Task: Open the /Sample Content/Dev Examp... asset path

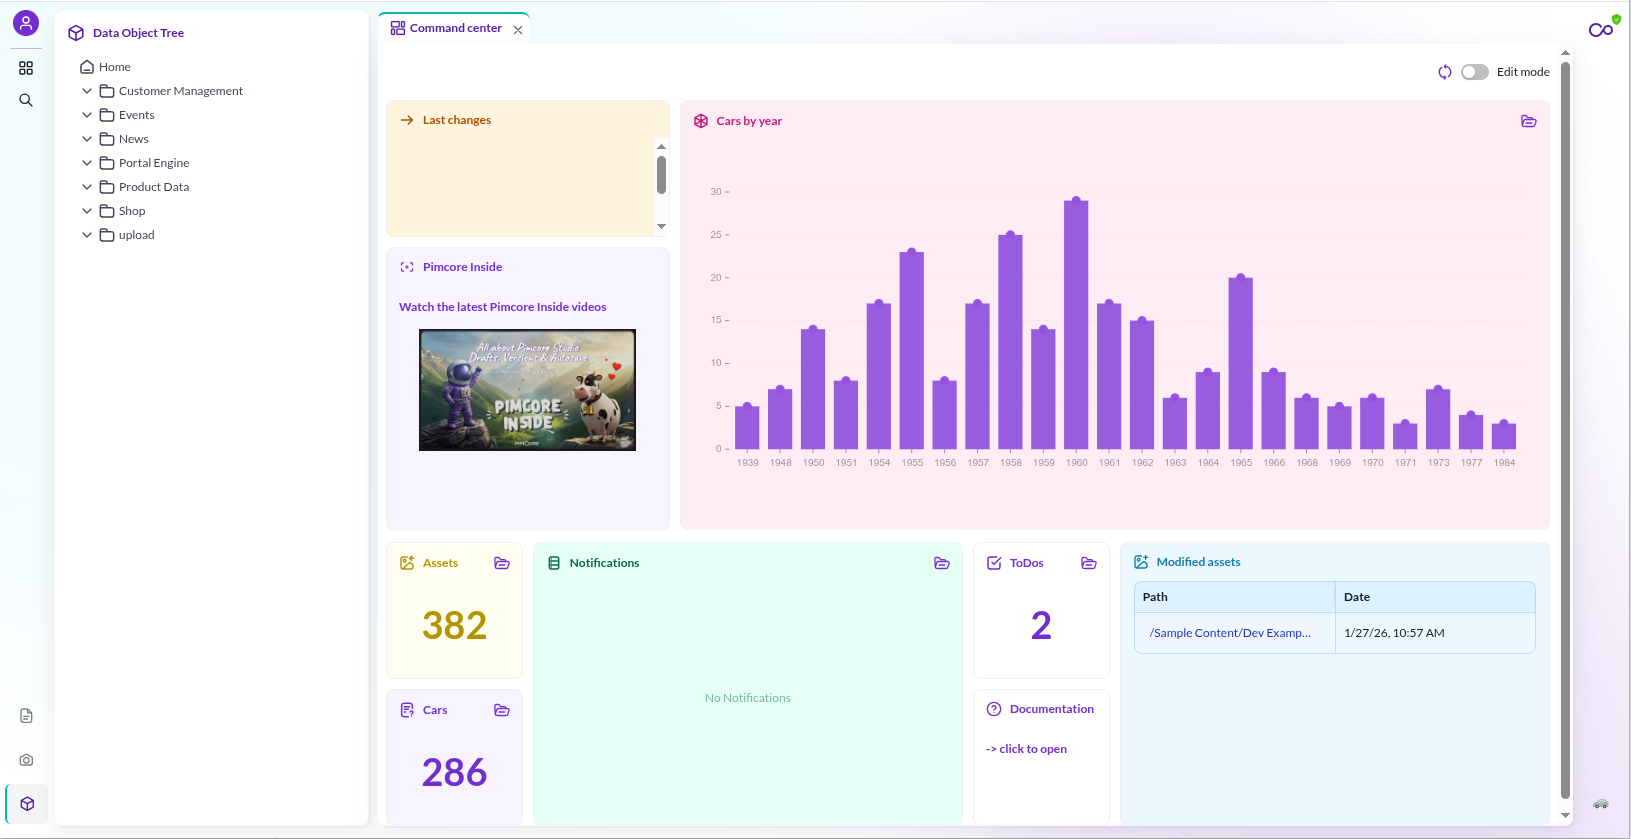Action: (x=1230, y=633)
